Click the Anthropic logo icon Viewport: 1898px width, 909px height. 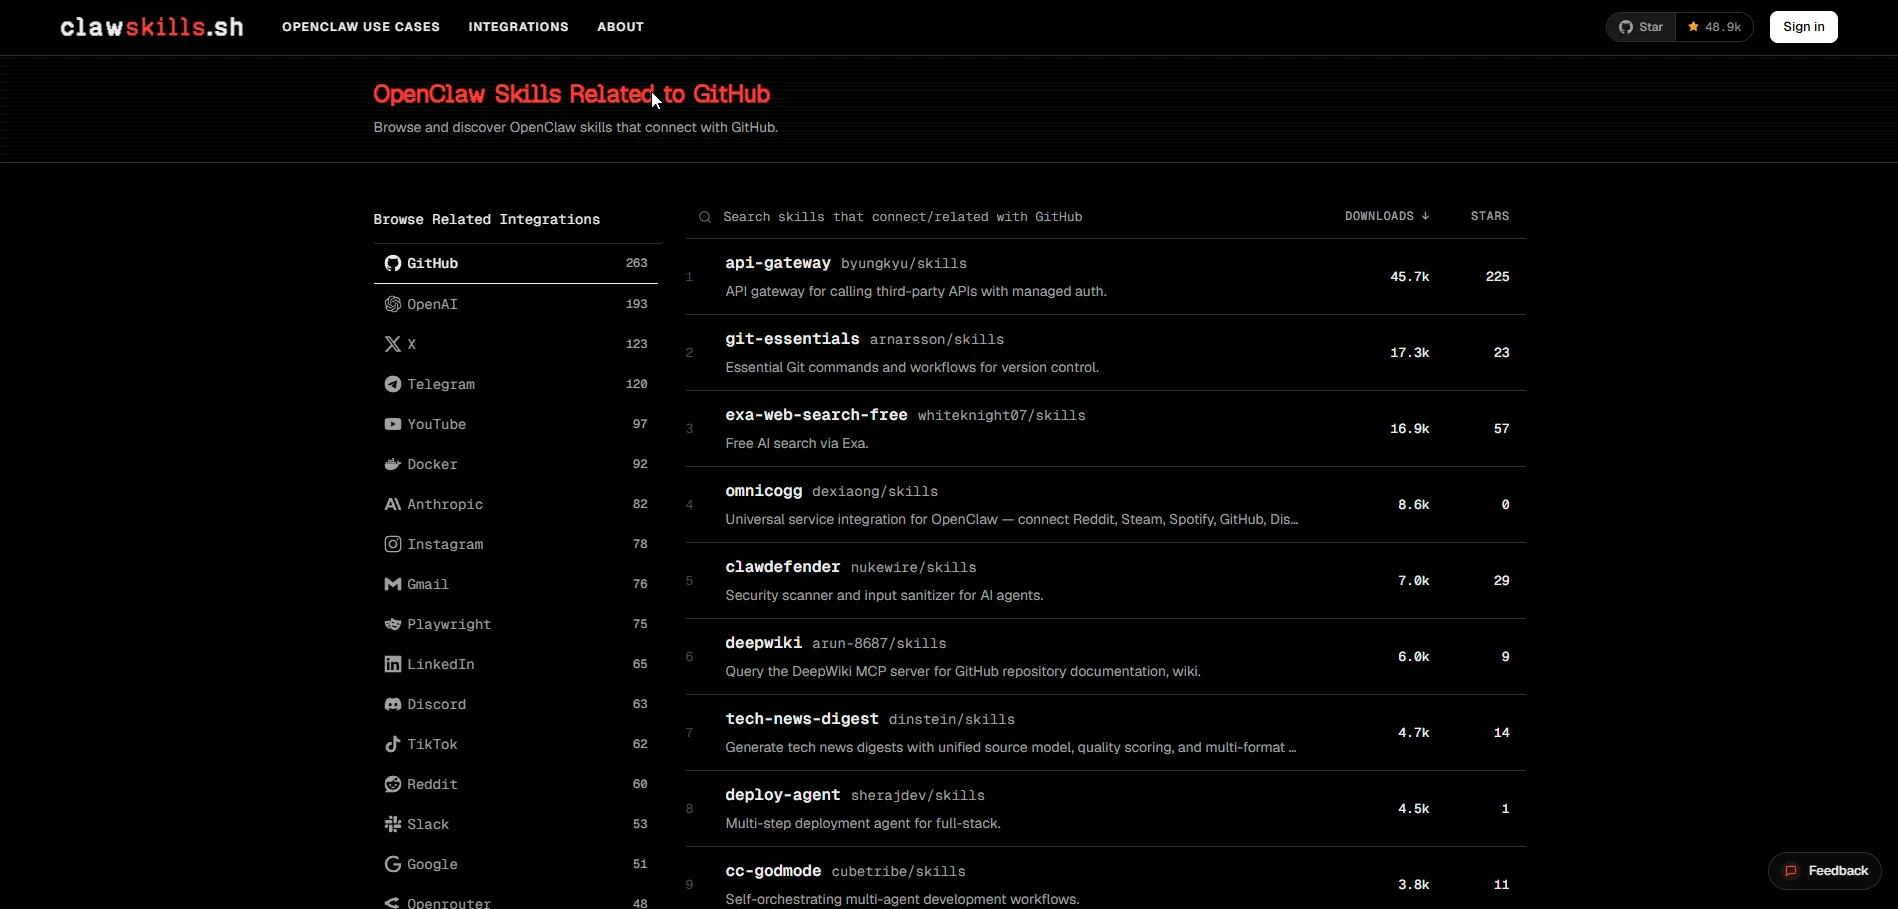(x=393, y=504)
